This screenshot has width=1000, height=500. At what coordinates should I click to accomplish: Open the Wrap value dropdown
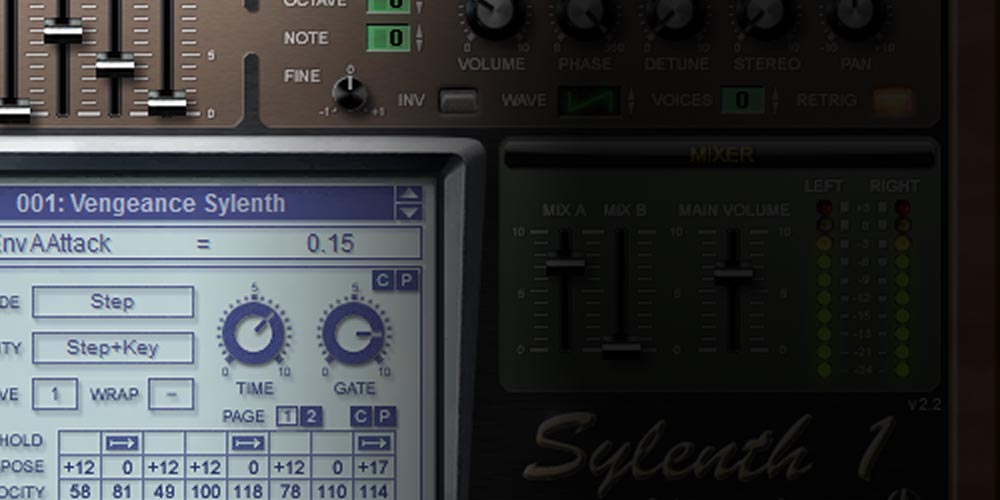click(x=171, y=394)
